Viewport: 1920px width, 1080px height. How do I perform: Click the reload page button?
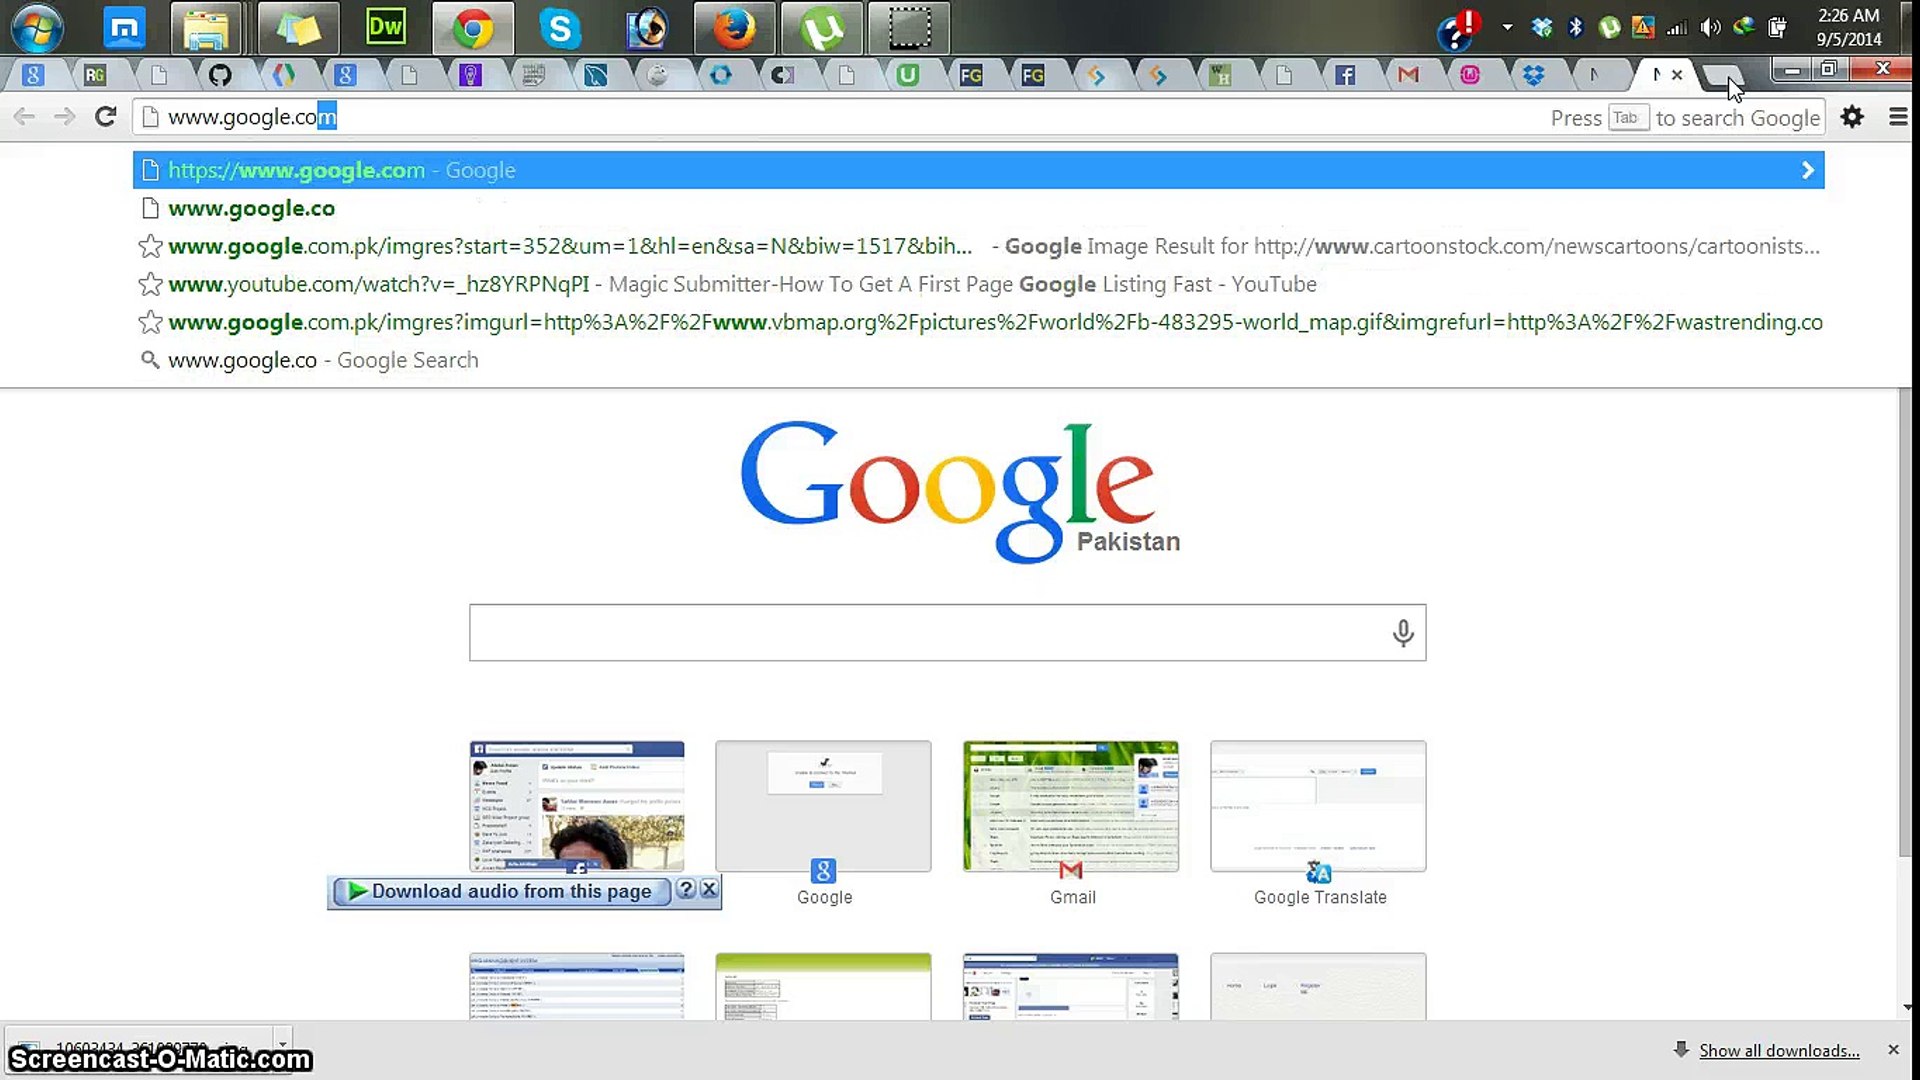pos(105,117)
